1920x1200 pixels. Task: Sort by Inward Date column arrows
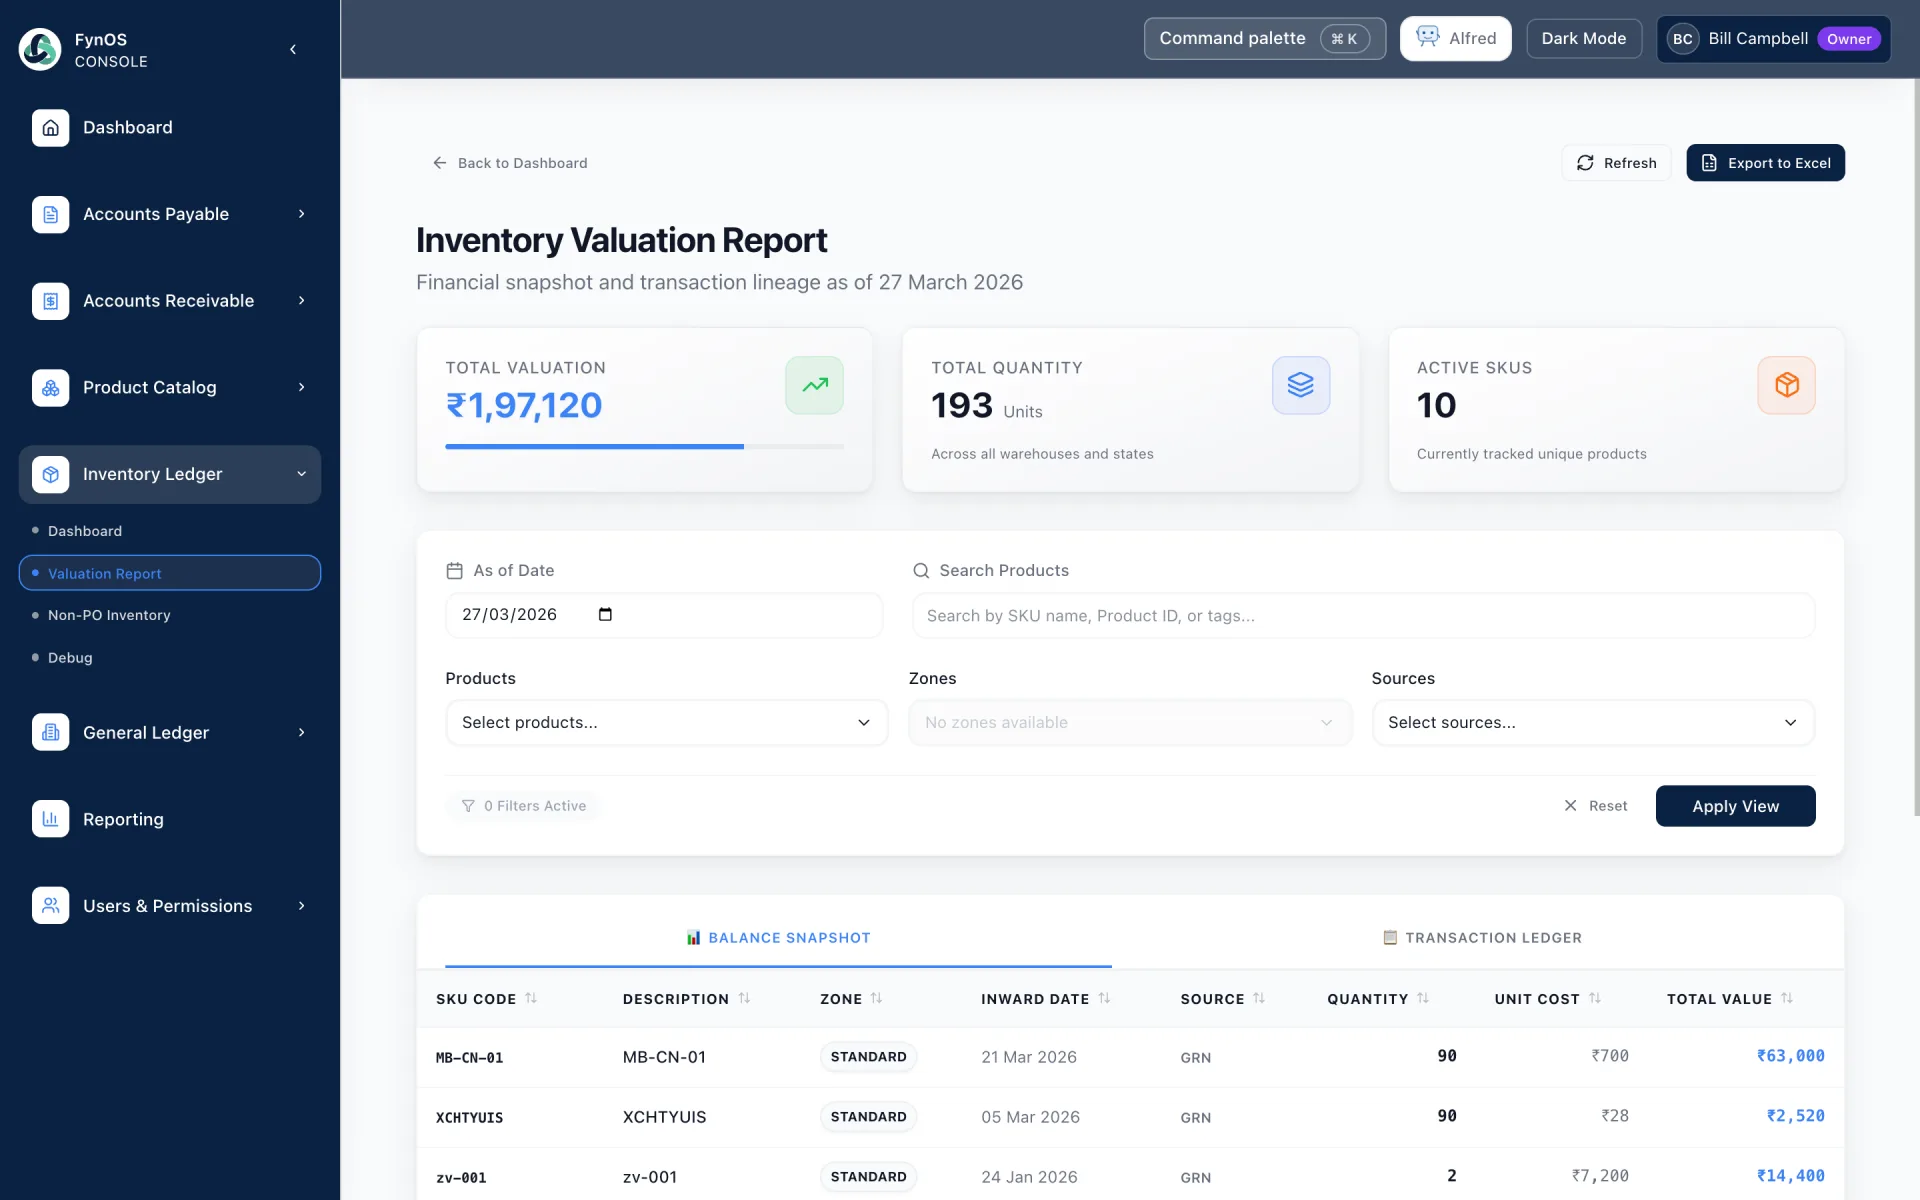click(1104, 998)
